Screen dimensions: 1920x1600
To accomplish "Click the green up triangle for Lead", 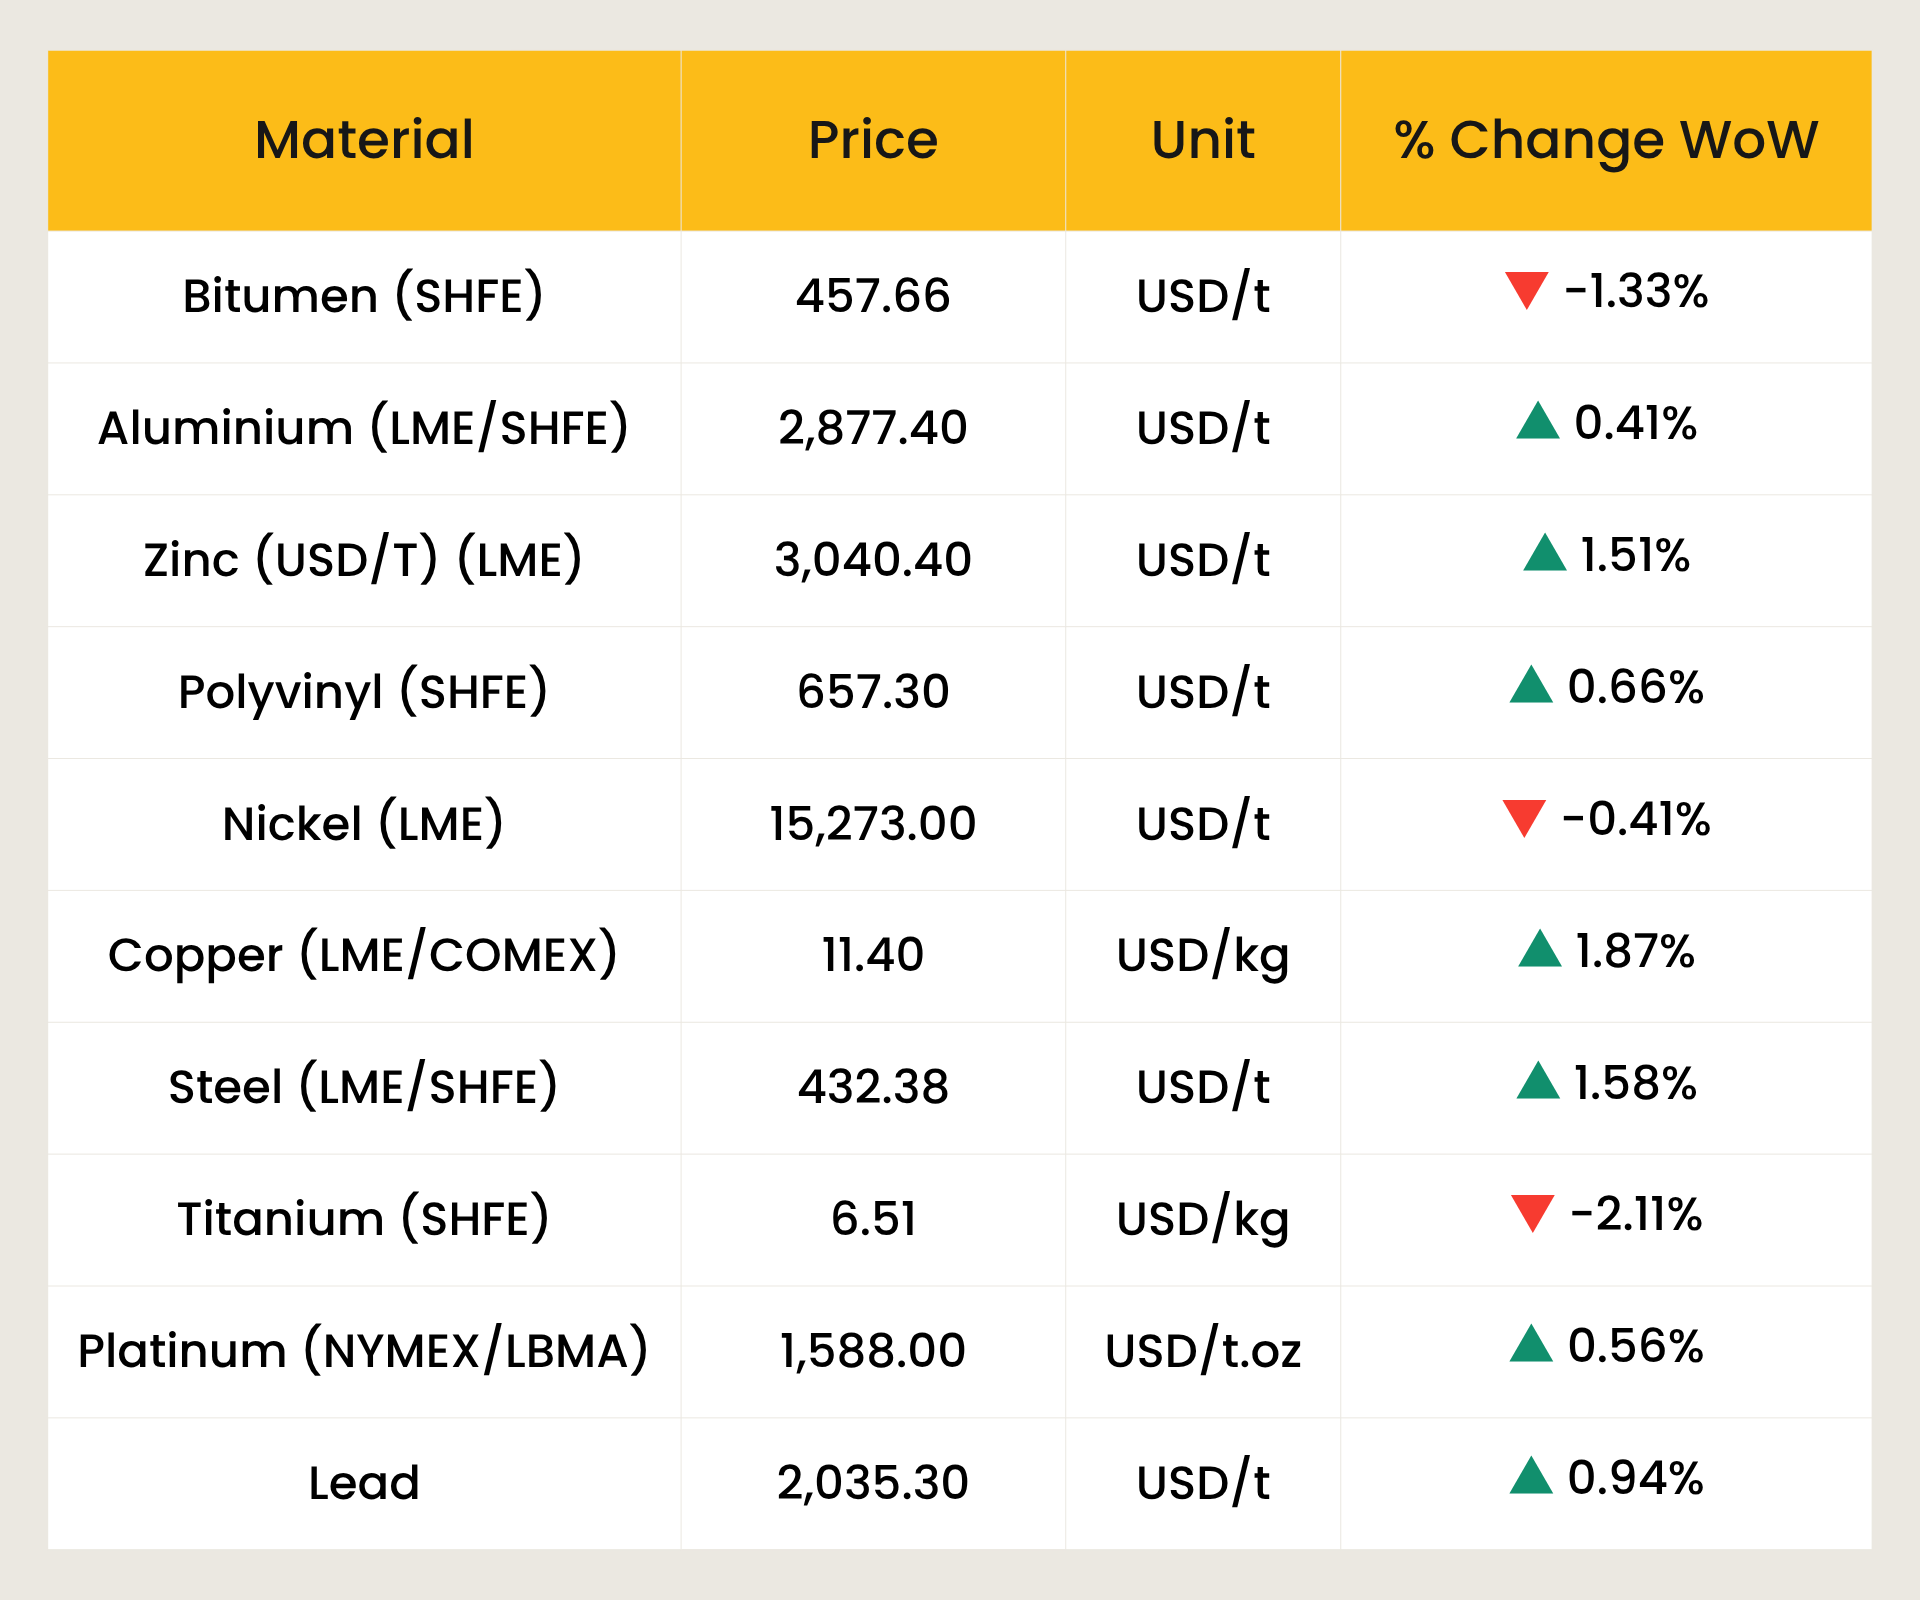I will click(1530, 1477).
